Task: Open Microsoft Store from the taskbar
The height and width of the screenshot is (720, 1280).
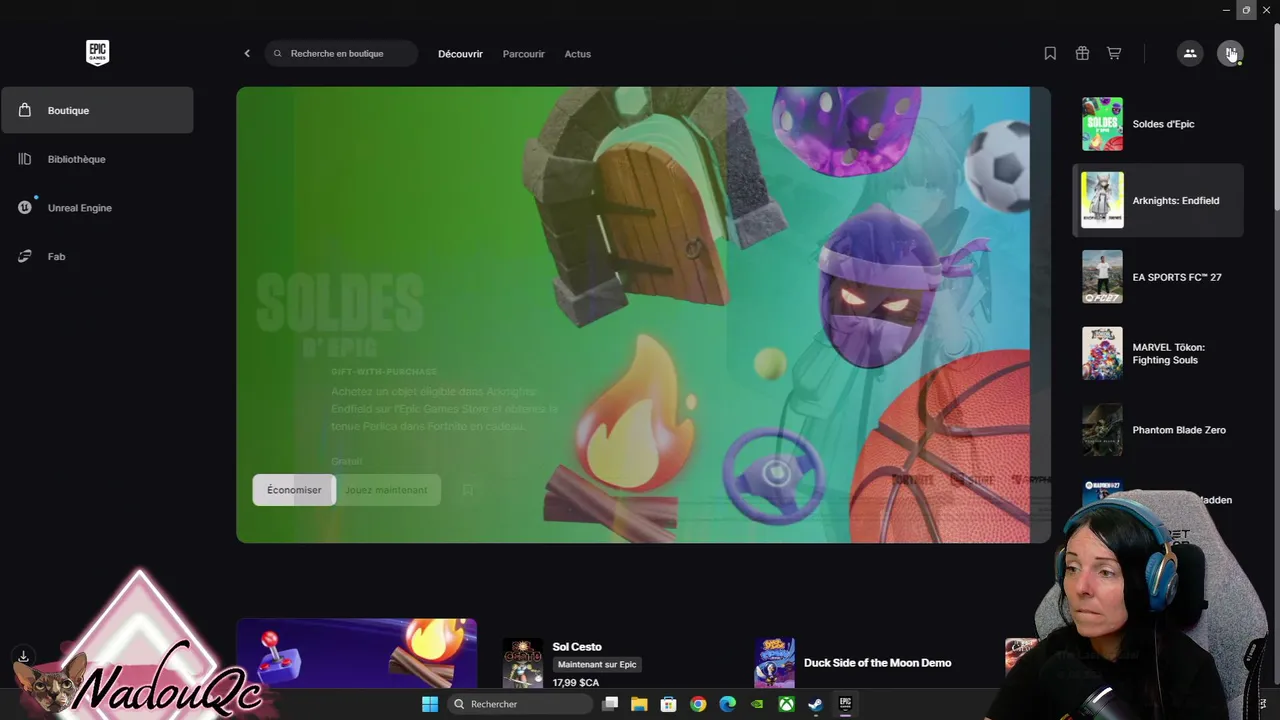Action: [x=669, y=704]
